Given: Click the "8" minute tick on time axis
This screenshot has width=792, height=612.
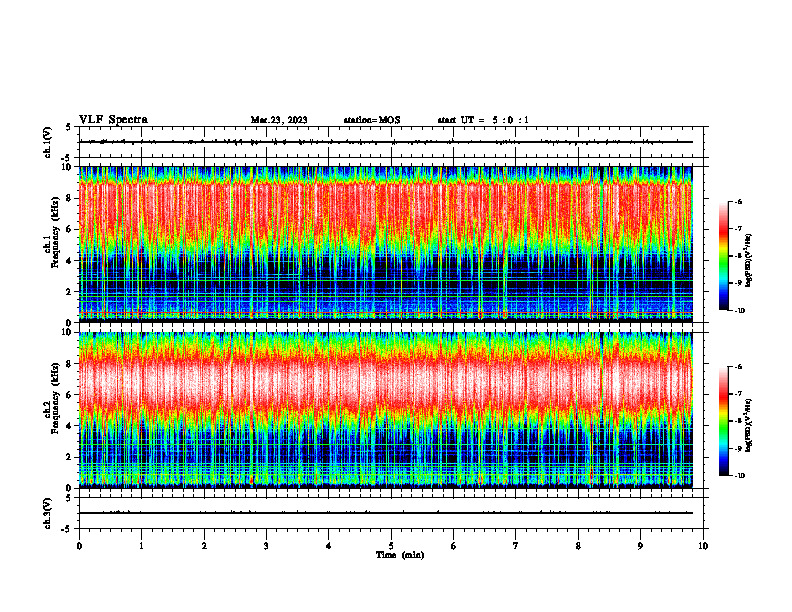Looking at the screenshot, I should click(578, 546).
